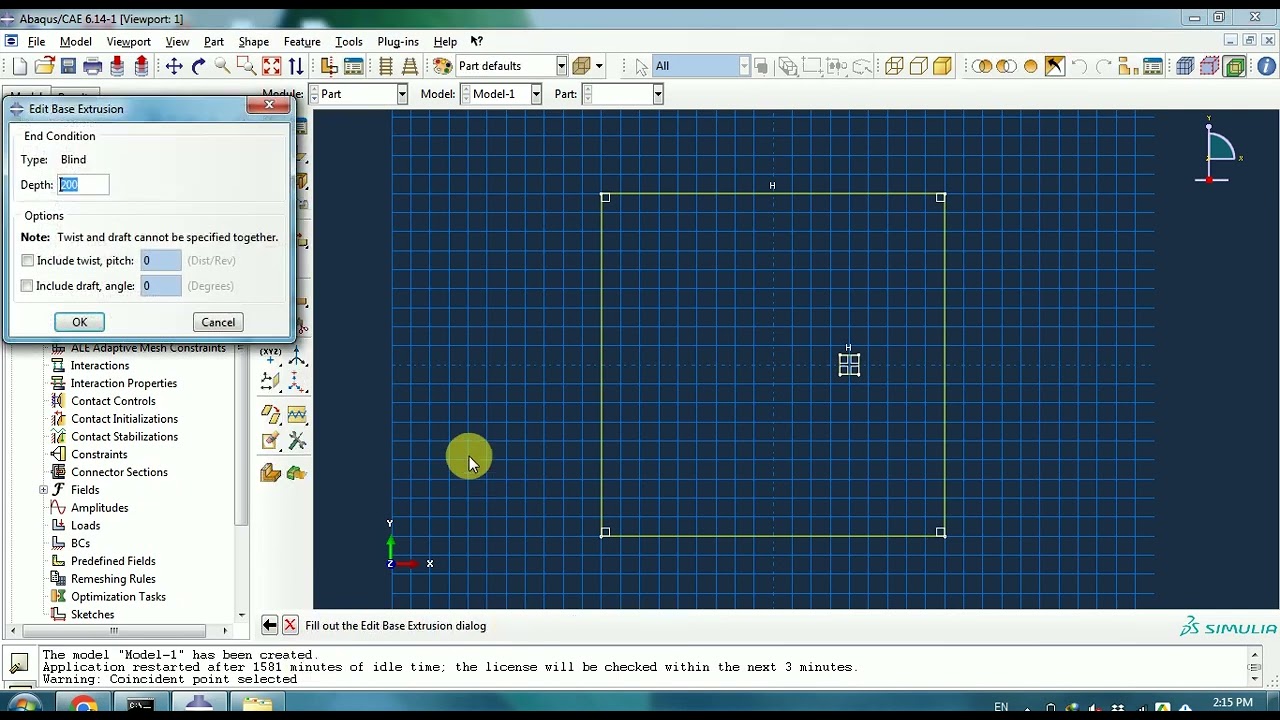Open the Model menu
The image size is (1280, 720).
tap(76, 42)
